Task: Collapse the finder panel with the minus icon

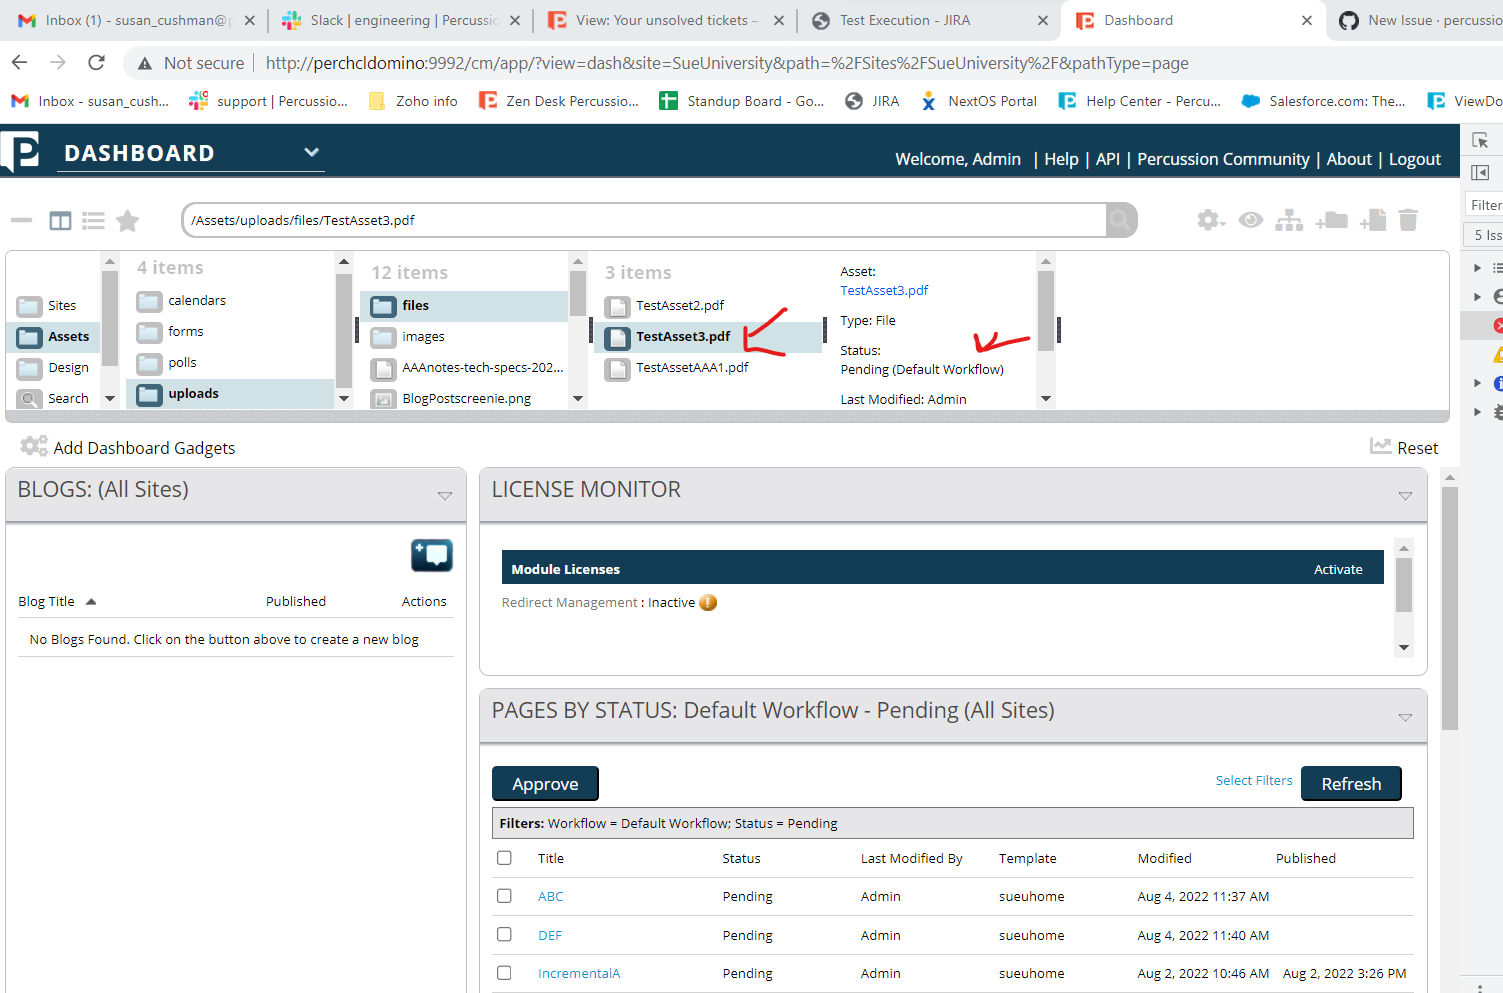Action: [21, 220]
